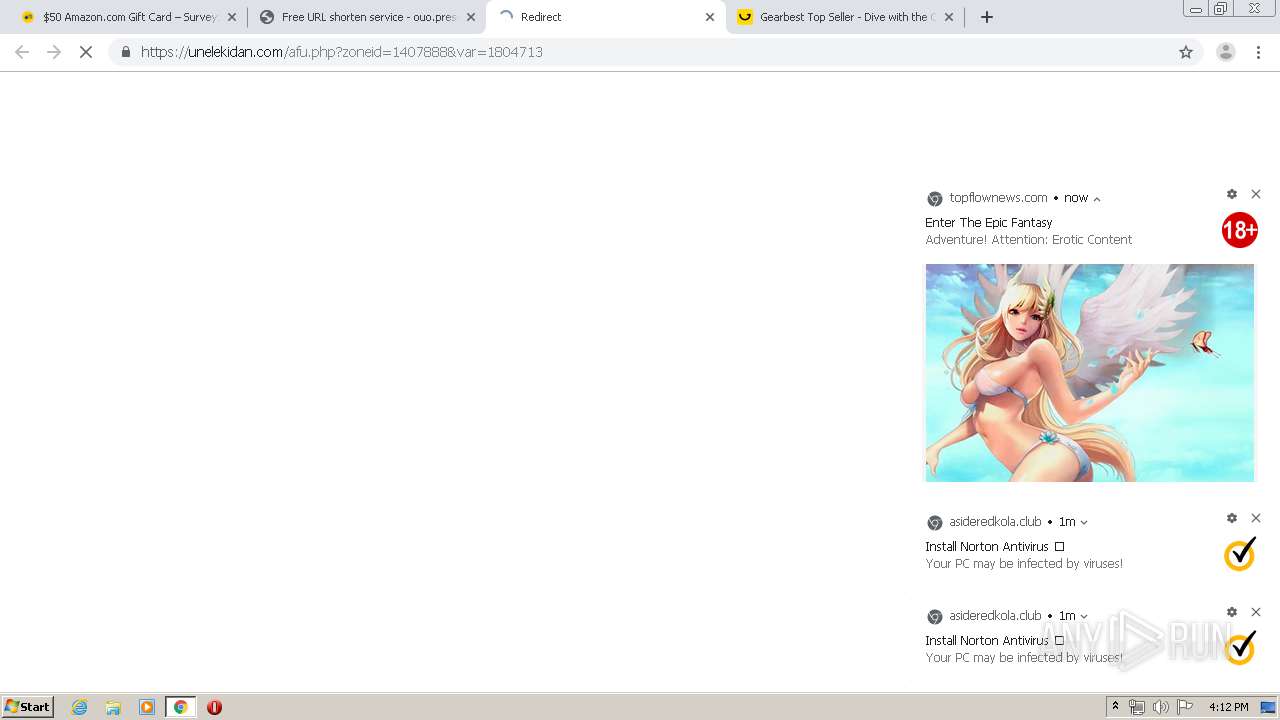Launch Internet Explorer from the taskbar
1280x720 pixels.
coord(80,707)
